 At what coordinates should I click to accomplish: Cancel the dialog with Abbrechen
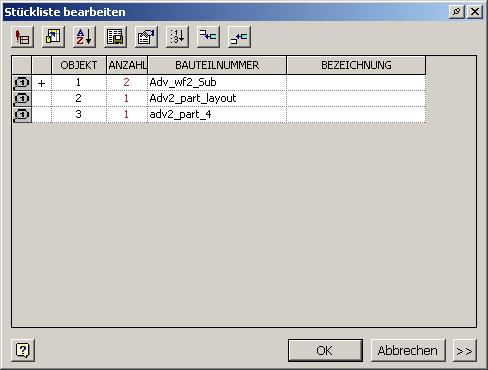click(x=408, y=351)
